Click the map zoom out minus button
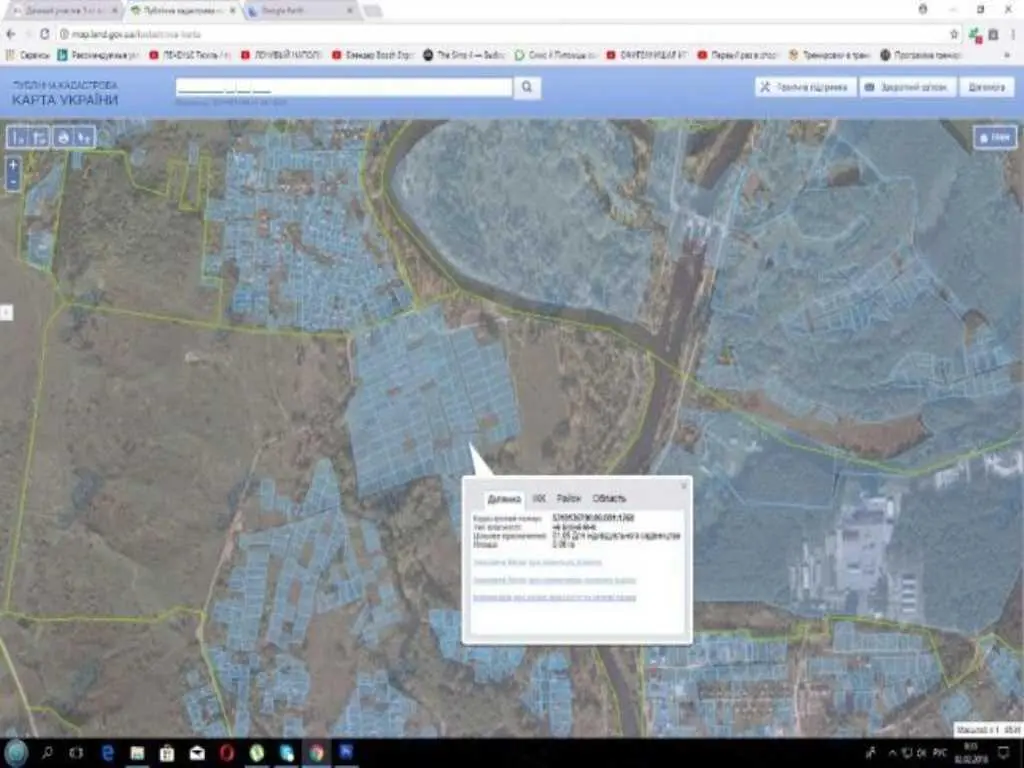1024x768 pixels. click(x=13, y=183)
